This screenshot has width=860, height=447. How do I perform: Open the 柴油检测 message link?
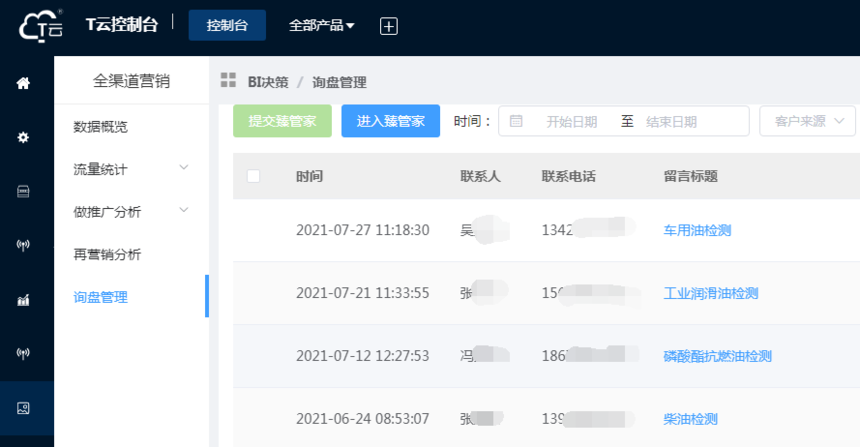(691, 420)
